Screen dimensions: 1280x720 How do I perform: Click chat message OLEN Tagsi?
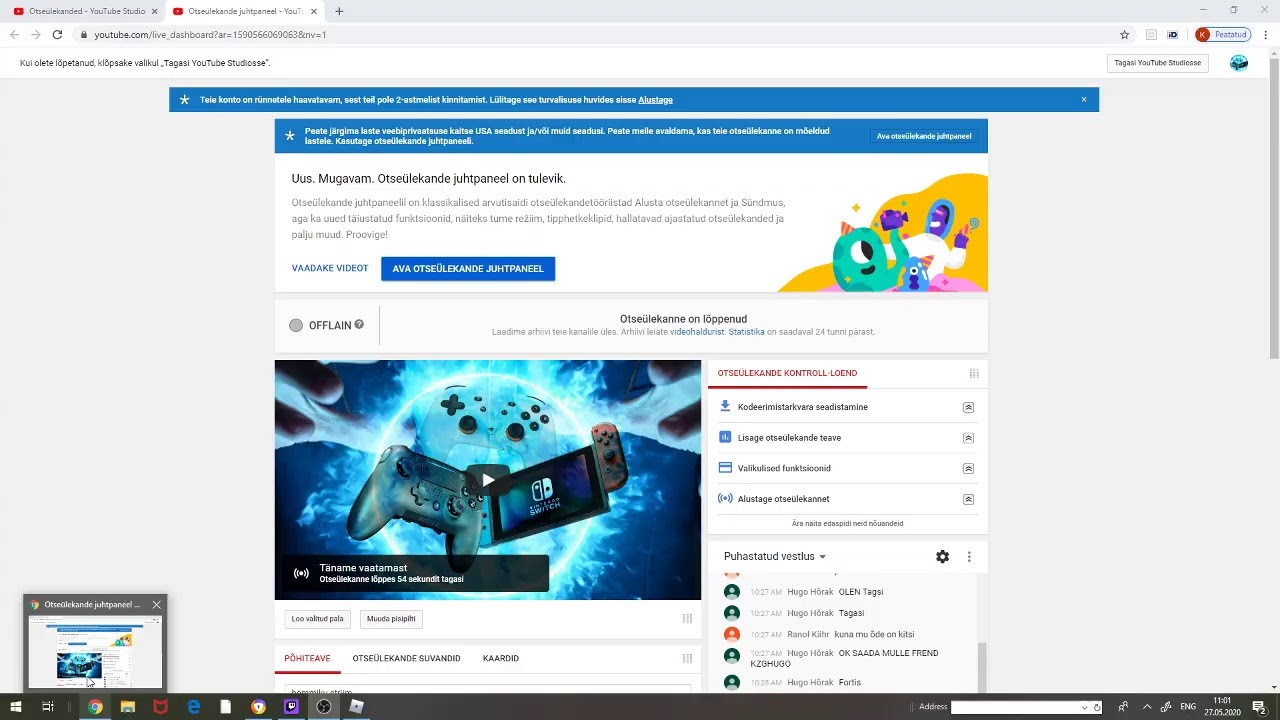coord(861,592)
